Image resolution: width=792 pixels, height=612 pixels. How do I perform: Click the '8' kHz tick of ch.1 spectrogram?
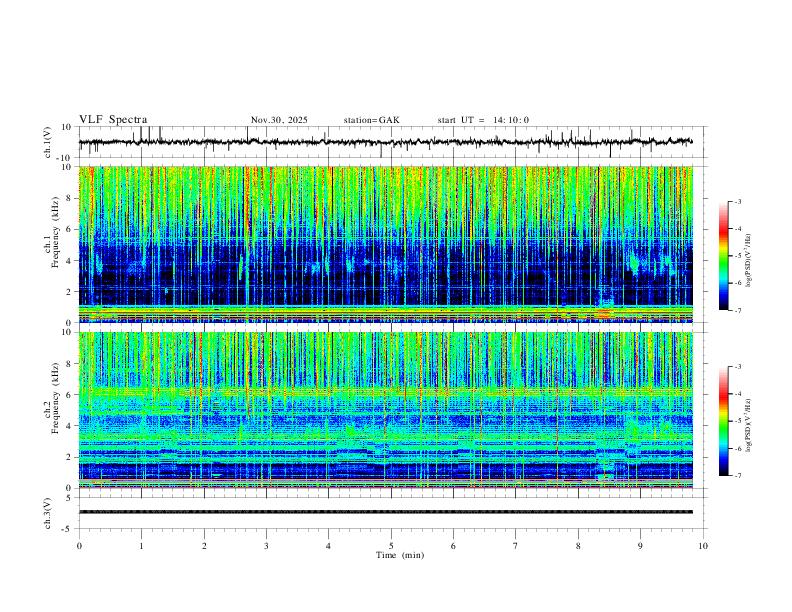coord(70,198)
